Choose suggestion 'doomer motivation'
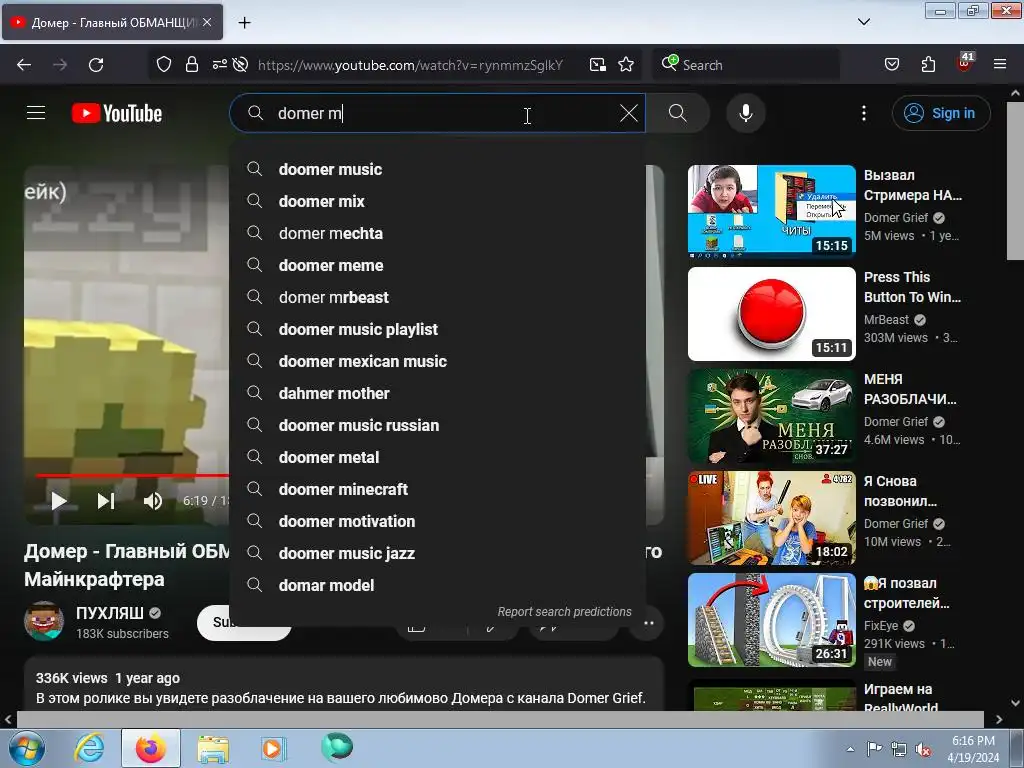Screen dimensions: 1024x768 pyautogui.click(x=438, y=521)
